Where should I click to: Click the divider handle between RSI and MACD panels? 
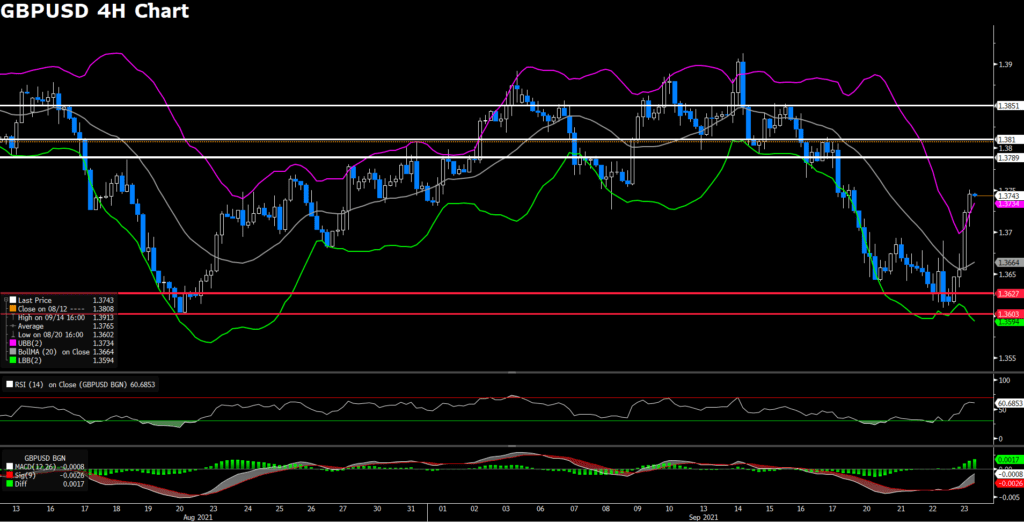pos(512,446)
